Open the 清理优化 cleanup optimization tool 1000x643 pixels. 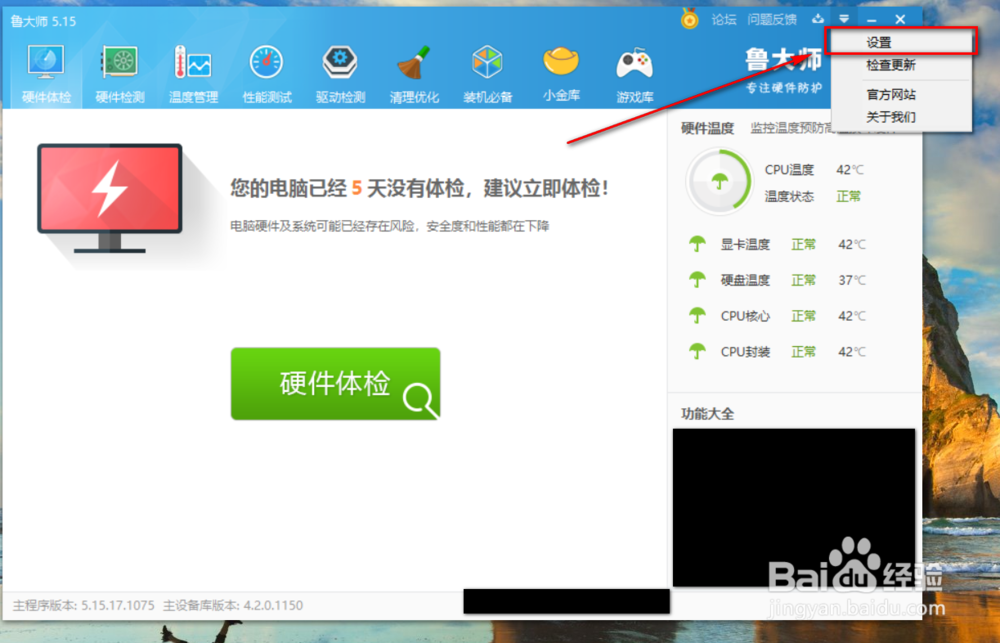[x=414, y=68]
